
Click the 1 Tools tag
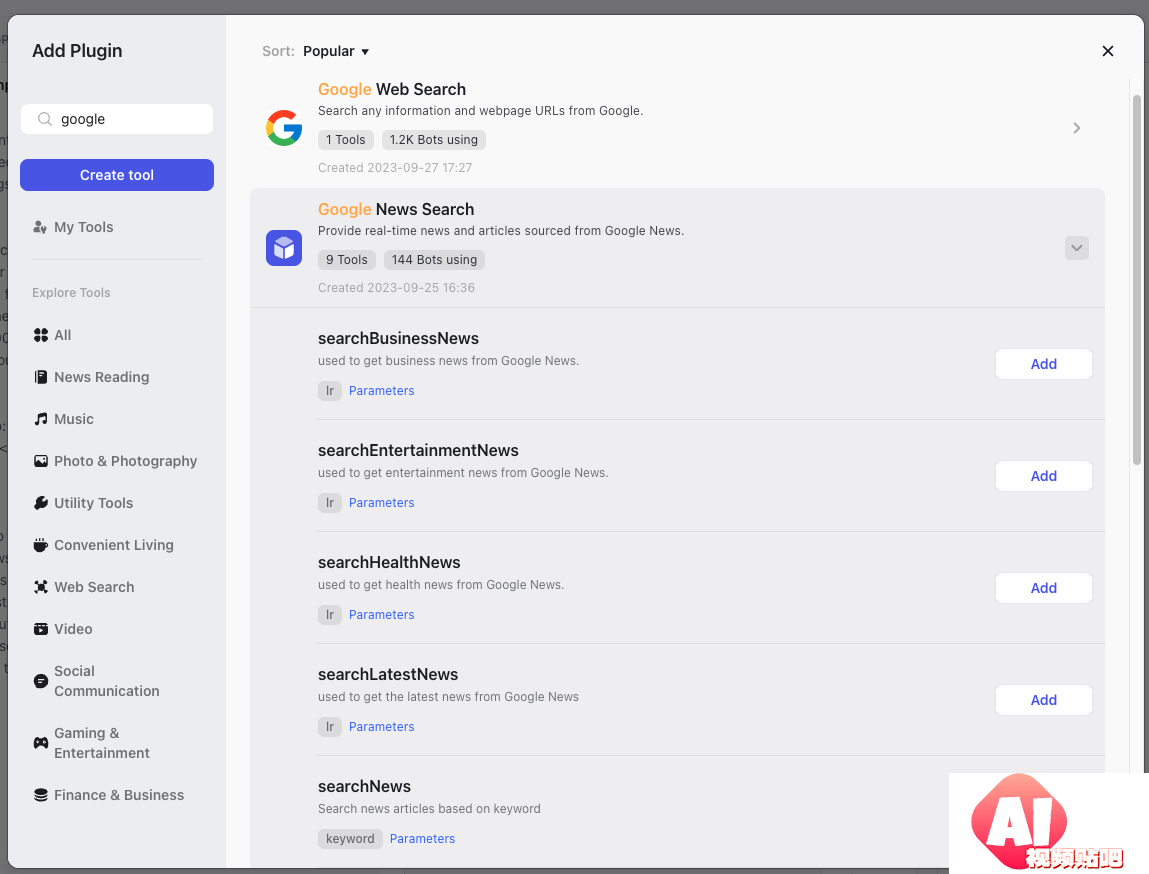(346, 140)
